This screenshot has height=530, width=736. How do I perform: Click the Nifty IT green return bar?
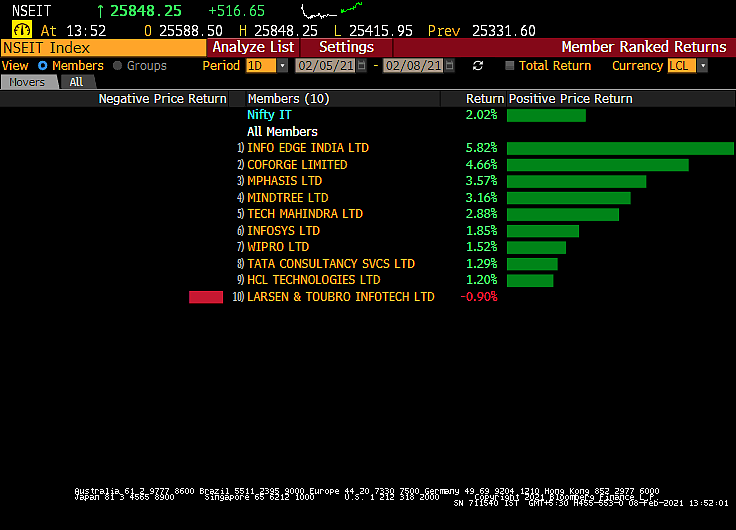click(x=546, y=115)
